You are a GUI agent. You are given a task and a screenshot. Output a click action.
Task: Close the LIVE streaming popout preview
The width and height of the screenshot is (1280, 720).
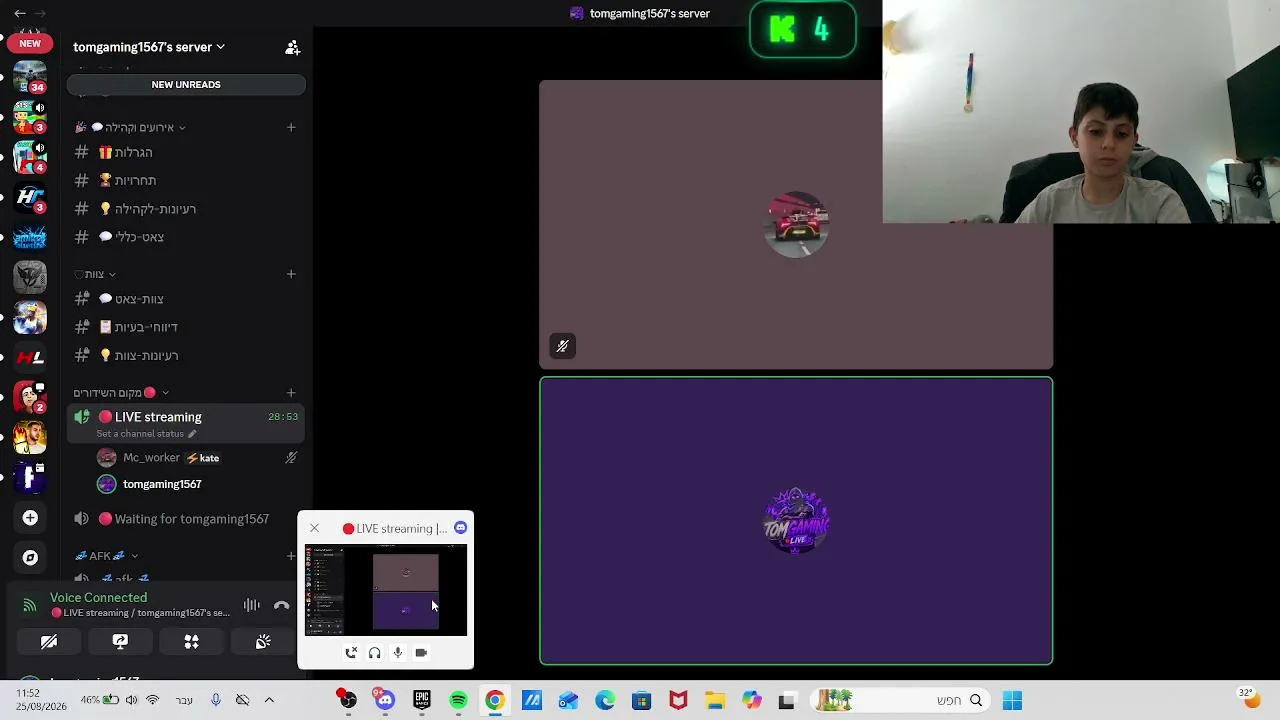[x=314, y=528]
